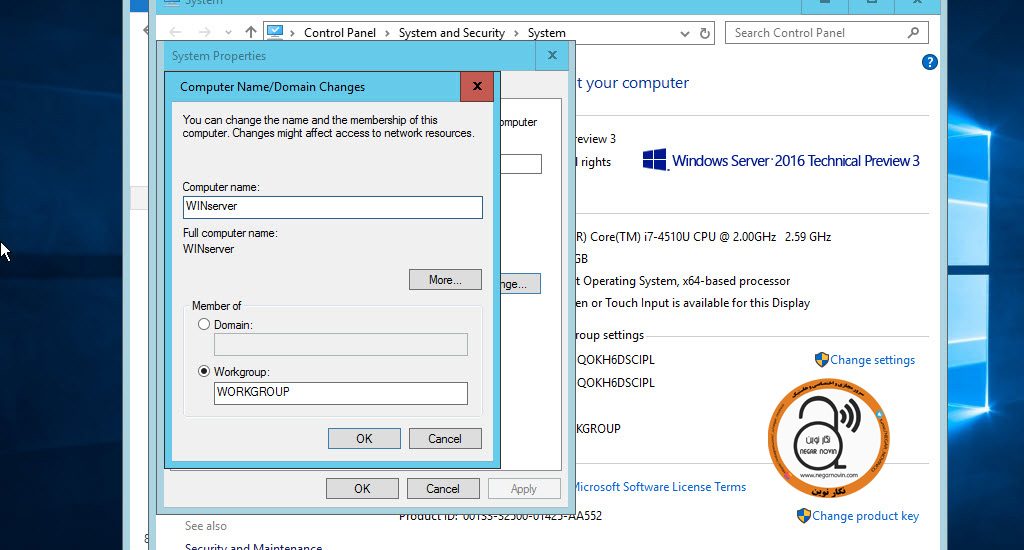Click Control Panel in the breadcrumb
This screenshot has width=1024, height=550.
(340, 33)
